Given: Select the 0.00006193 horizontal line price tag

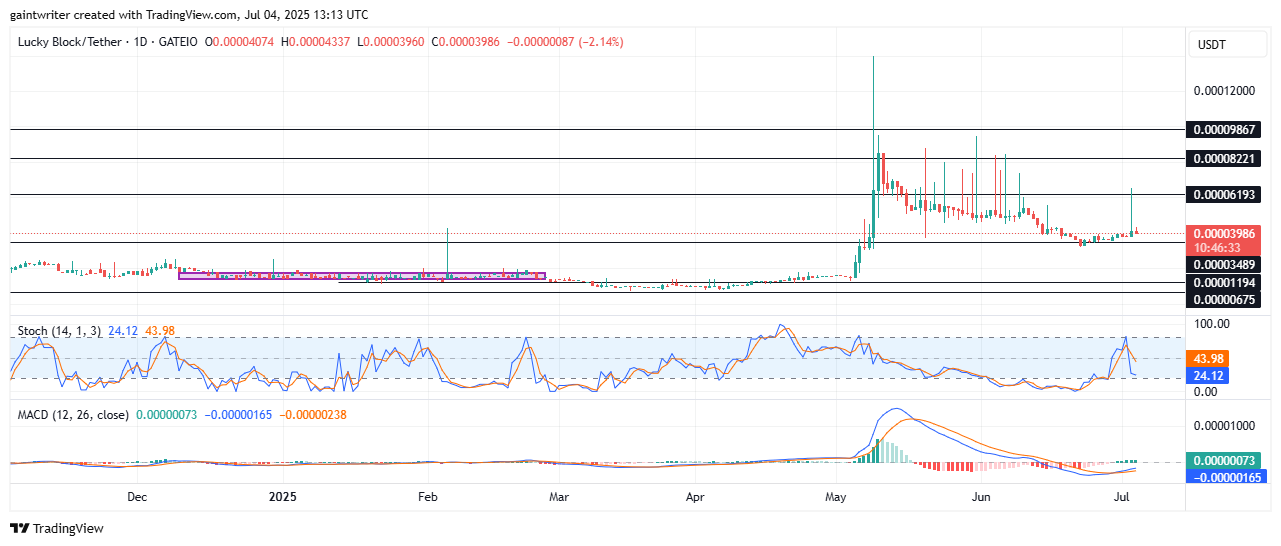Looking at the screenshot, I should [1224, 194].
